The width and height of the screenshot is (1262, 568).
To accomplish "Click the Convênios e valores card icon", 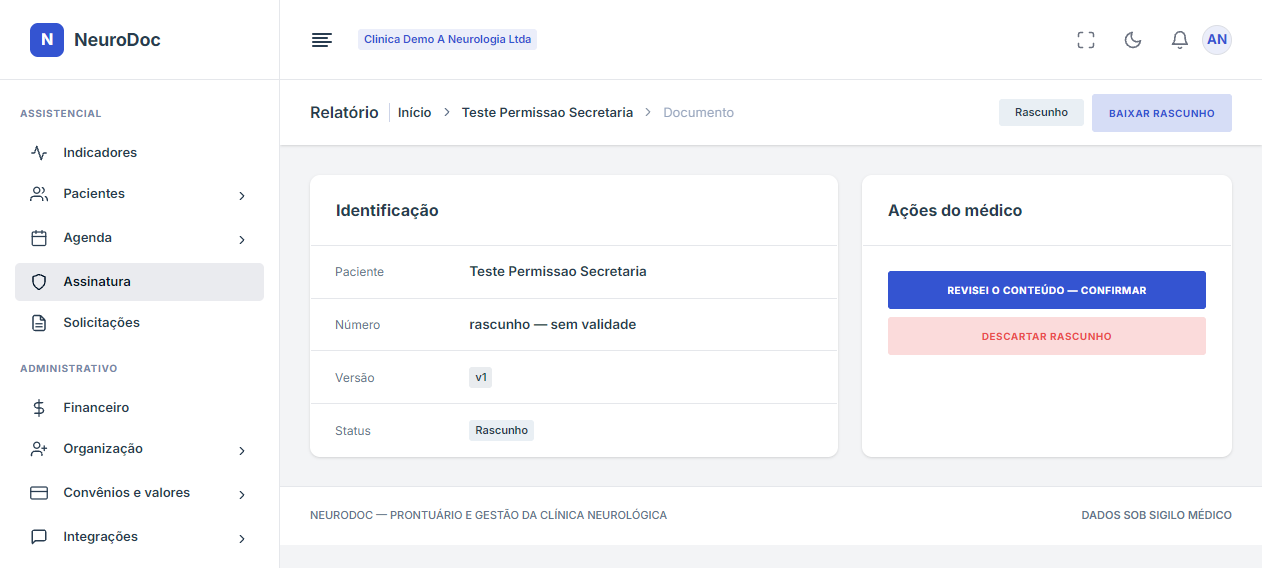I will (39, 493).
